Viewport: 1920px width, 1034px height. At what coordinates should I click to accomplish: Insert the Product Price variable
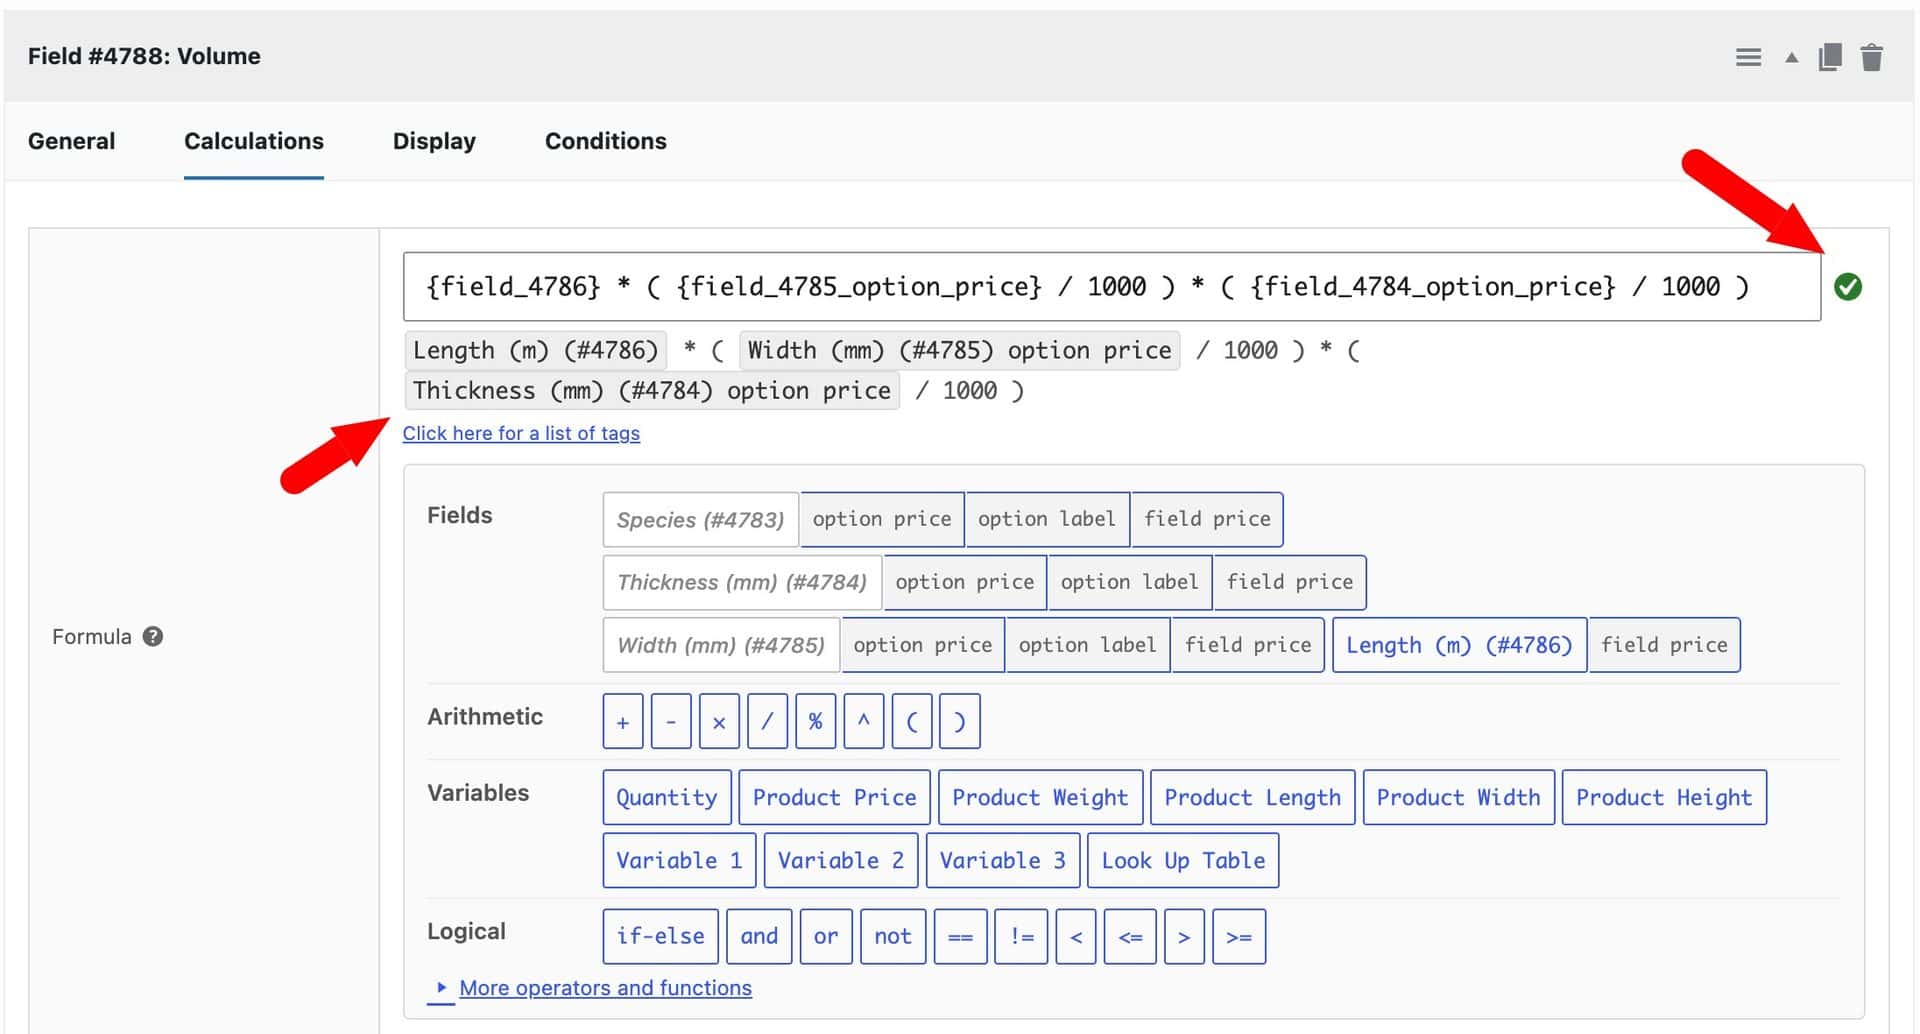tap(834, 797)
